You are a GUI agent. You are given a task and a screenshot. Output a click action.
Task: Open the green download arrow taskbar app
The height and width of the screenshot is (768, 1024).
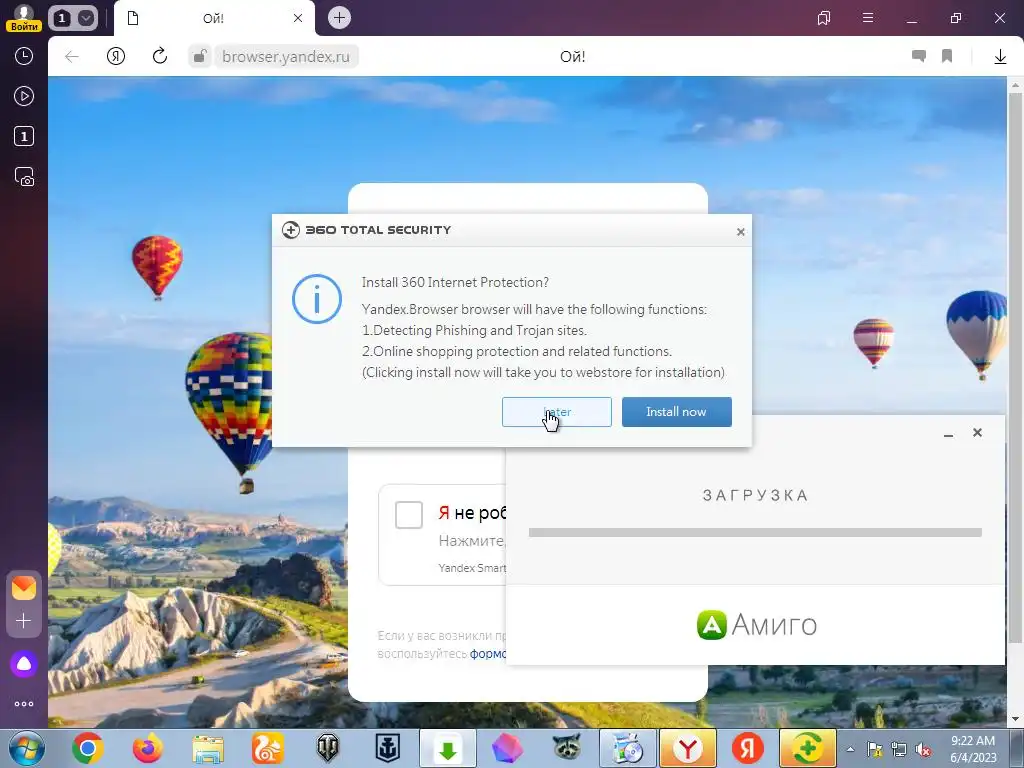448,748
